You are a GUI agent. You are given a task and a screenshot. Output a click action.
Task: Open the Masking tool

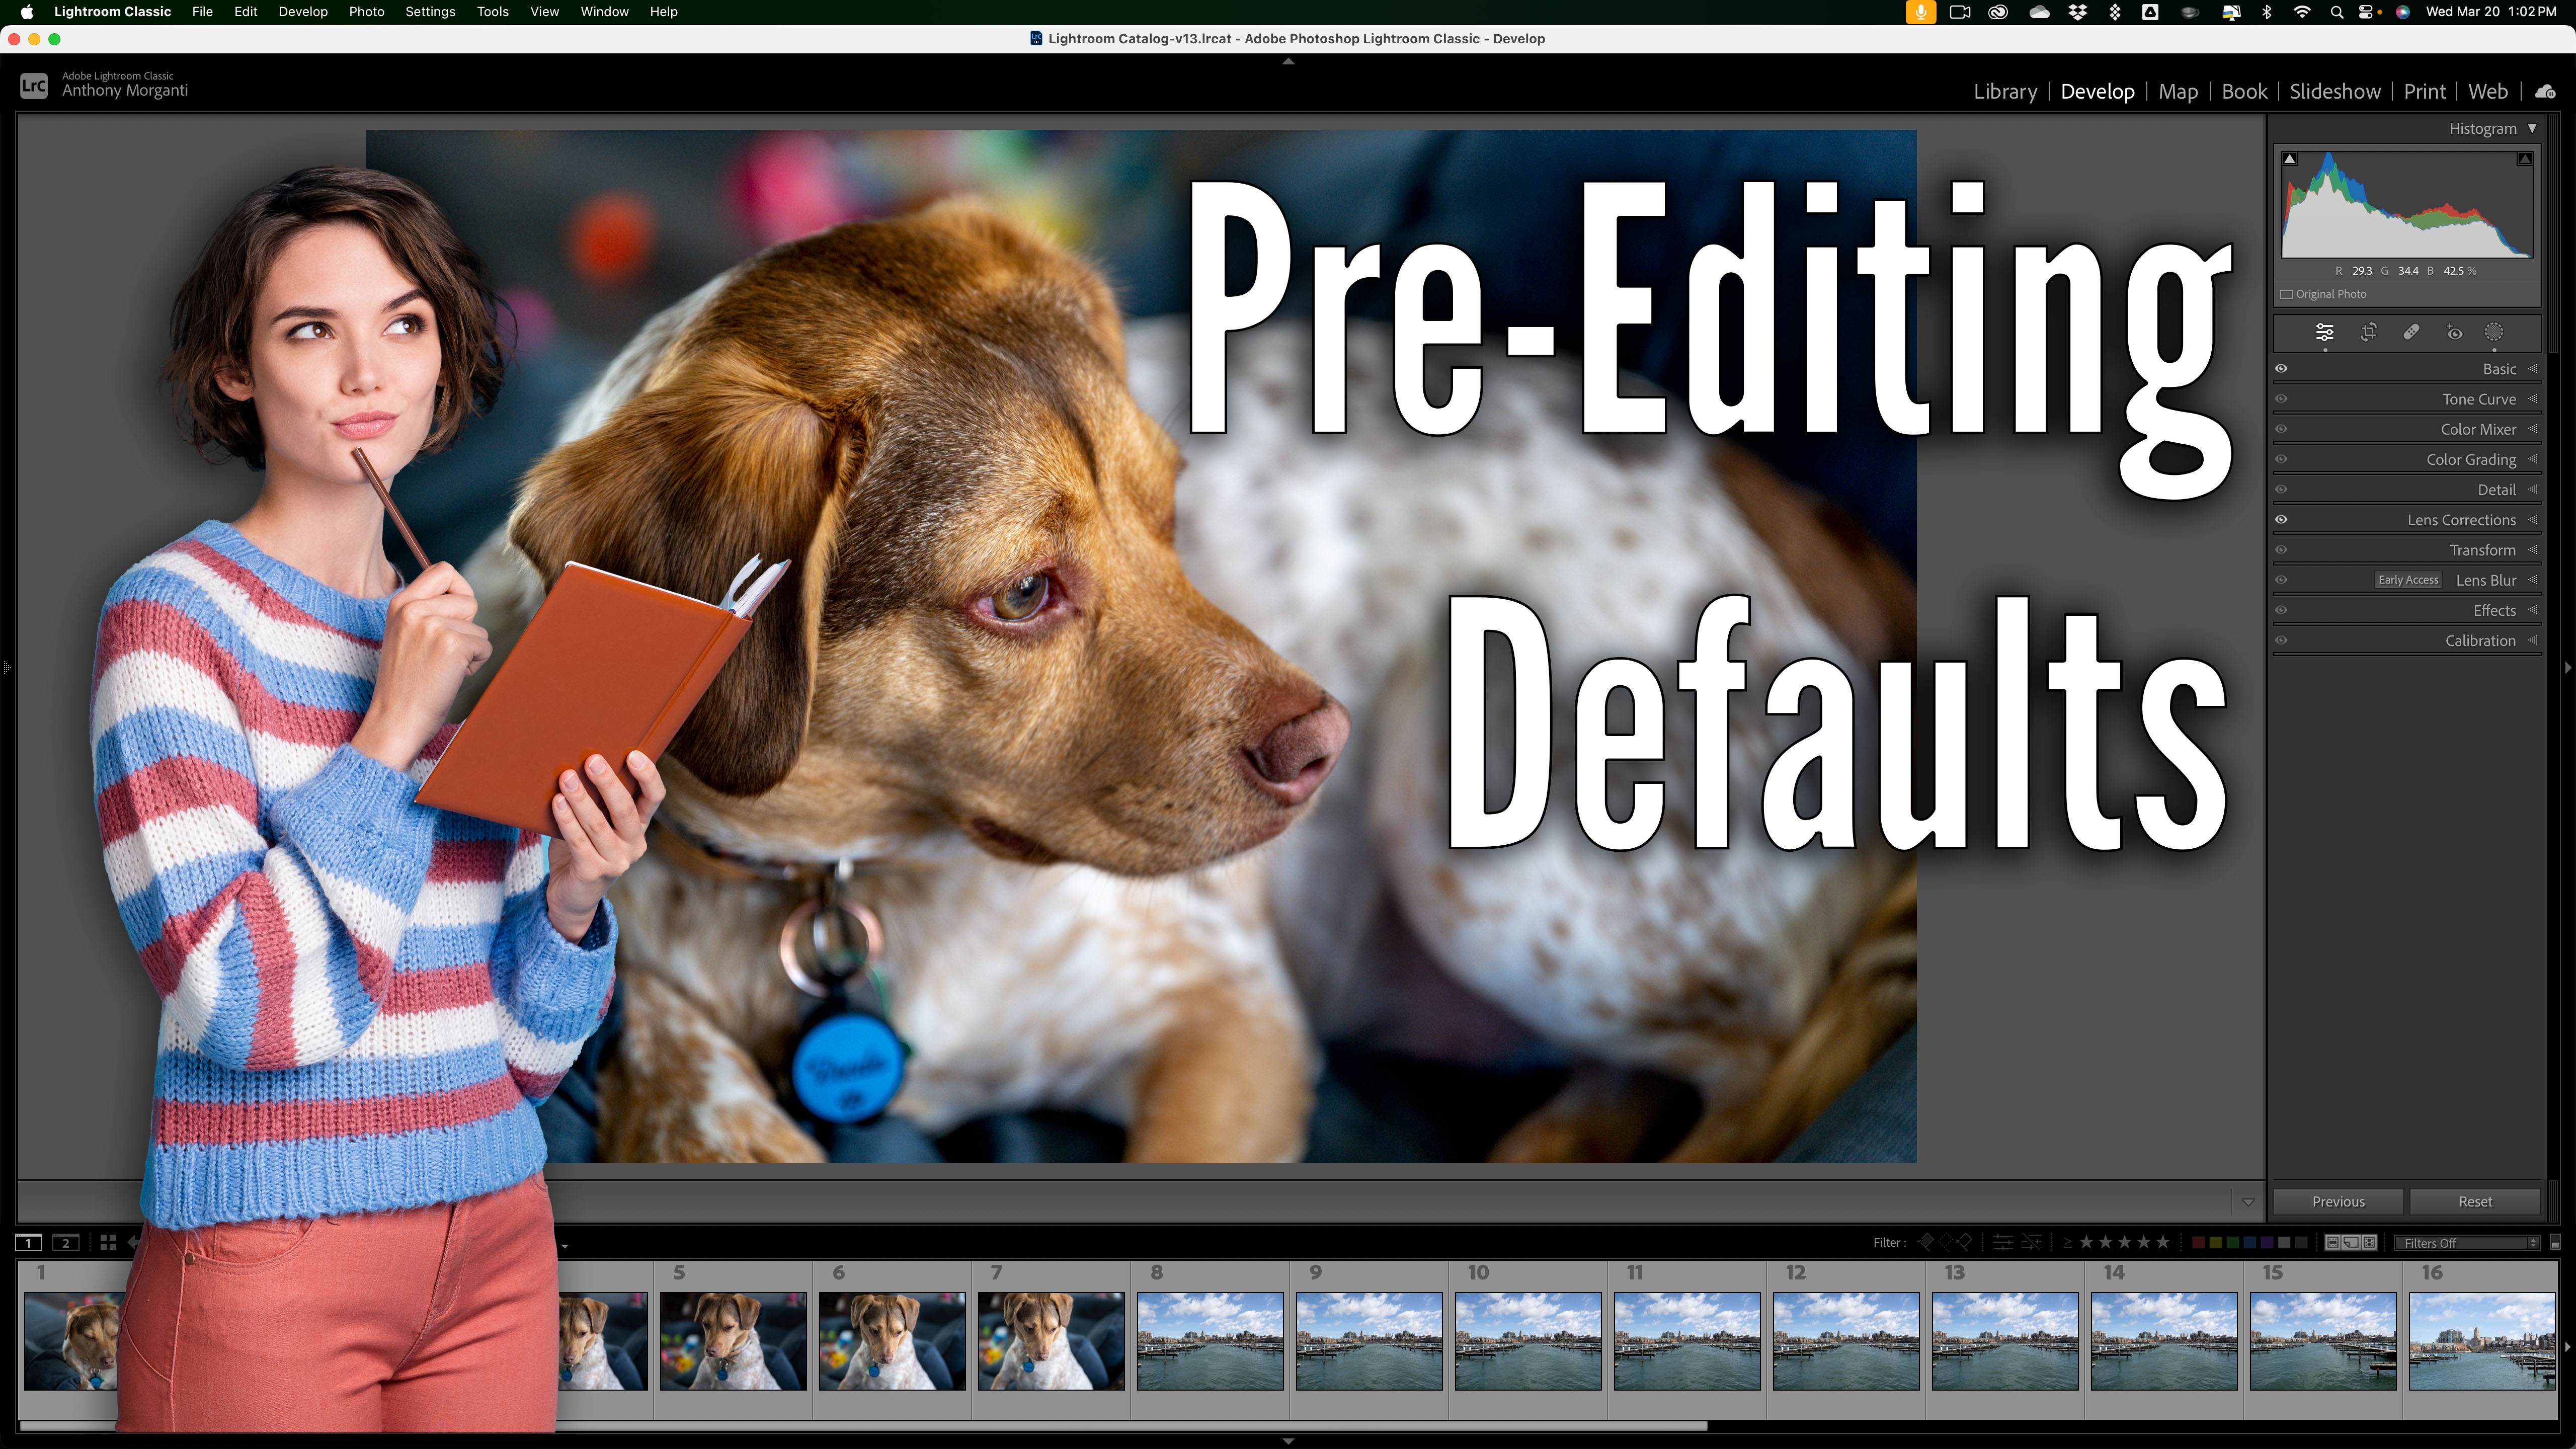tap(2494, 332)
